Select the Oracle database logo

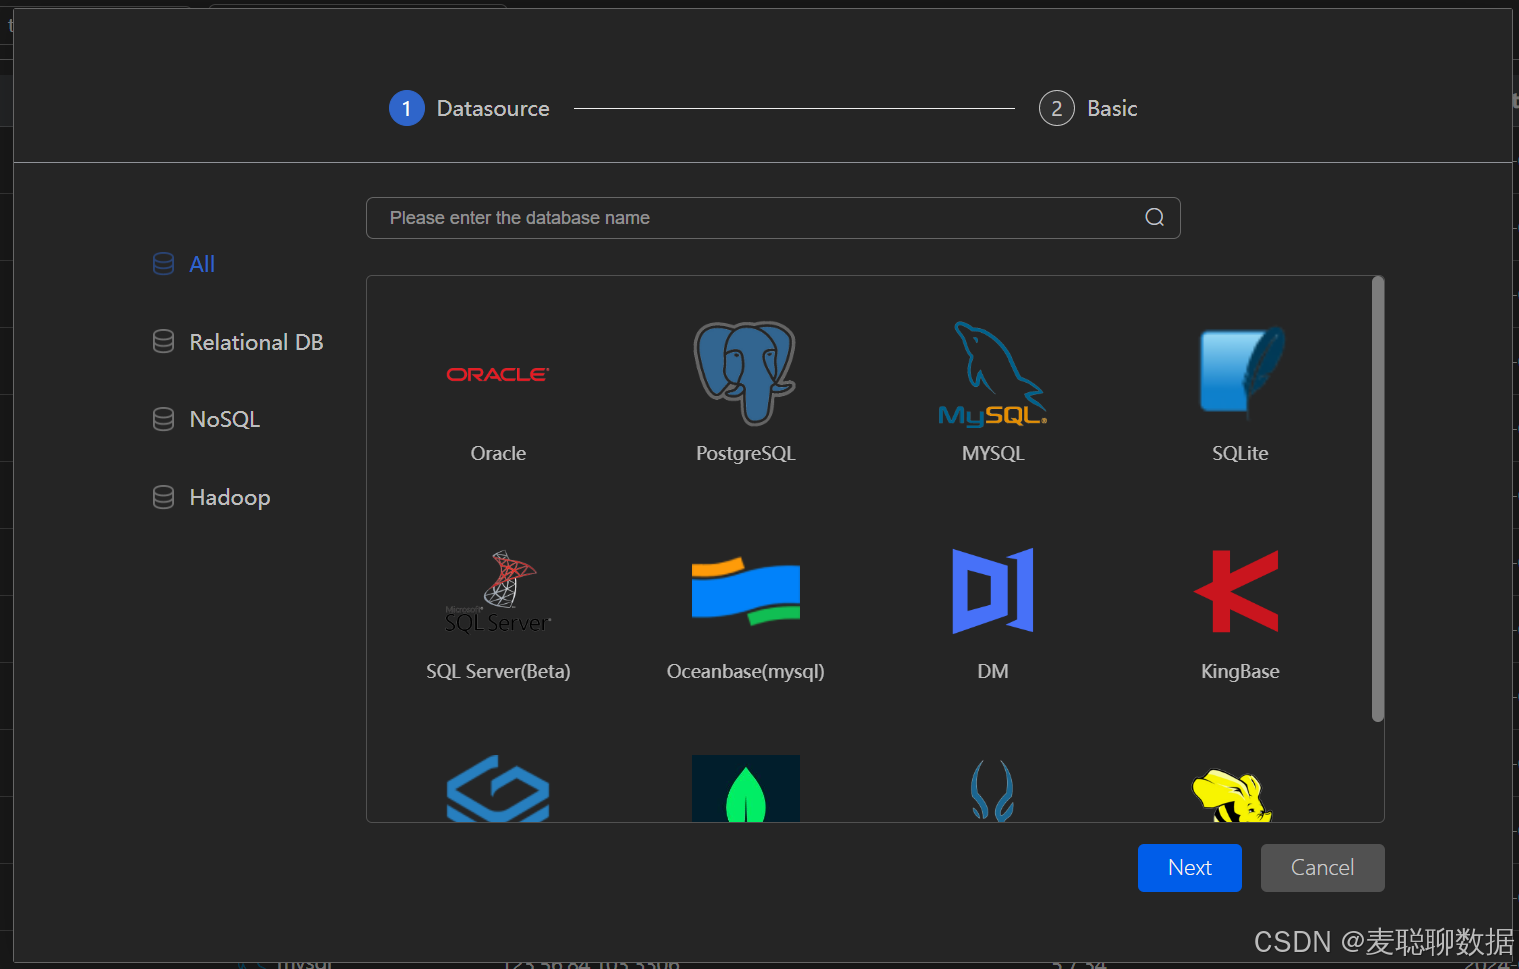tap(498, 374)
